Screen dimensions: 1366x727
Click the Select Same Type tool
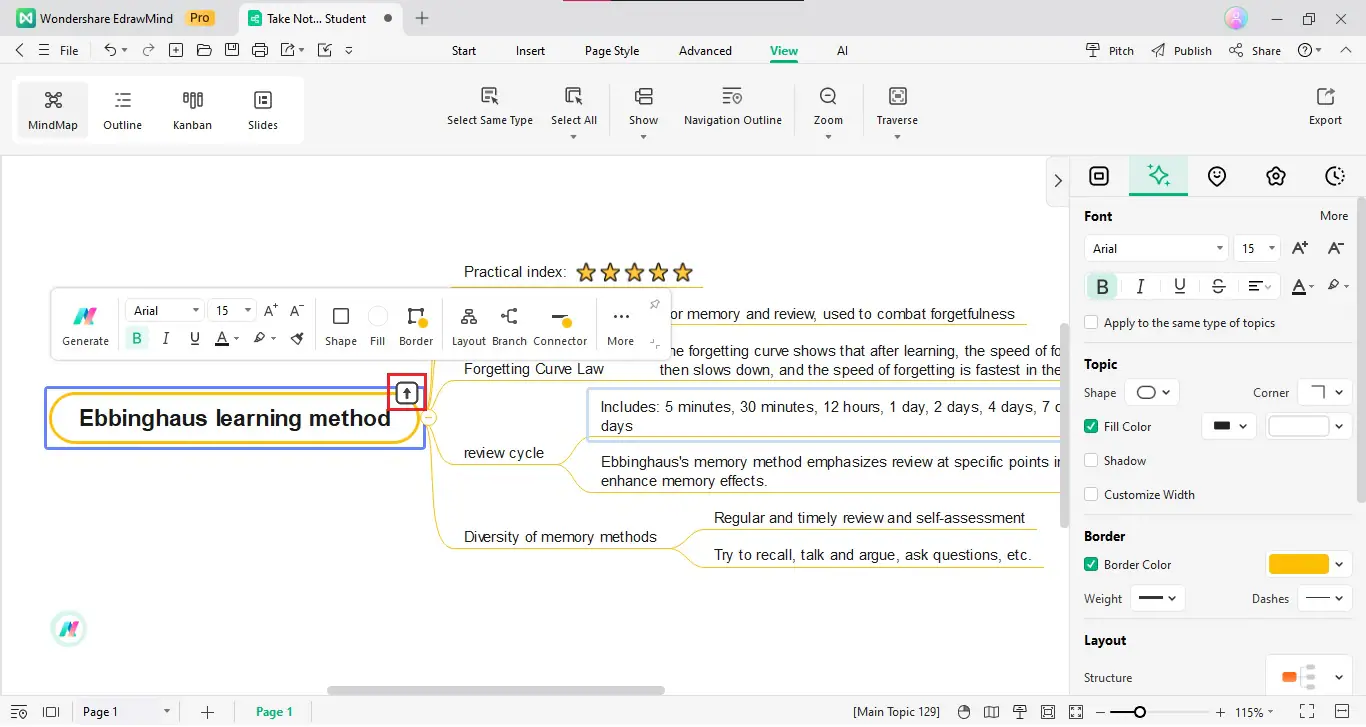490,108
